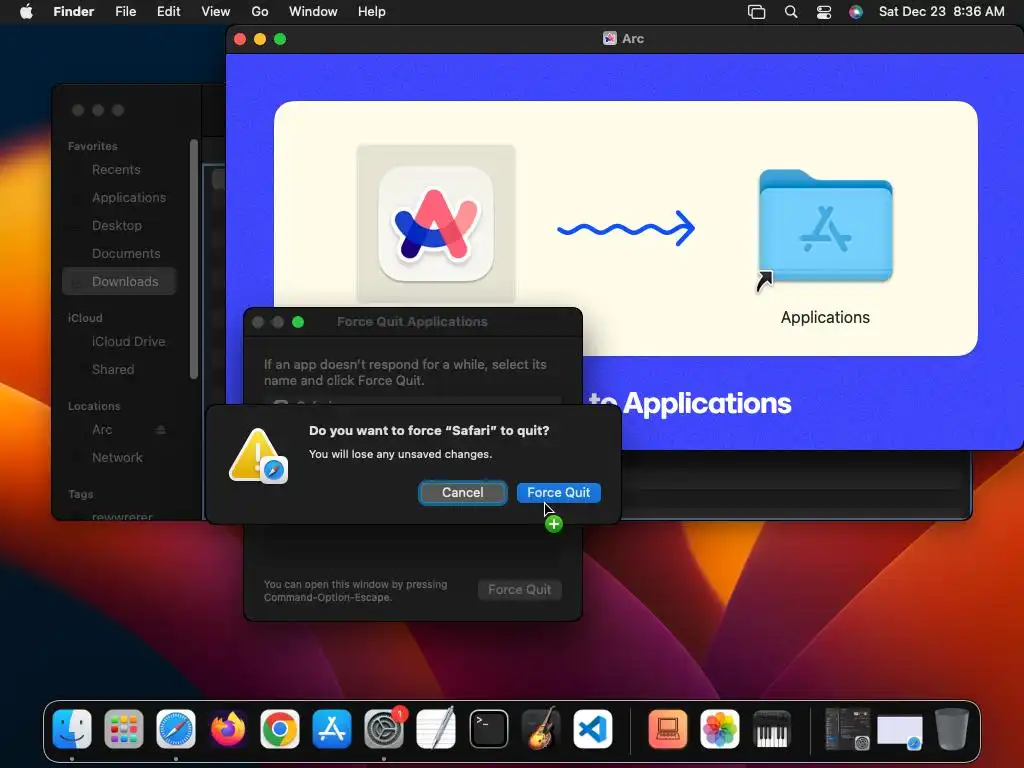Eject the Arc disk image
This screenshot has width=1024, height=768.
pos(161,430)
